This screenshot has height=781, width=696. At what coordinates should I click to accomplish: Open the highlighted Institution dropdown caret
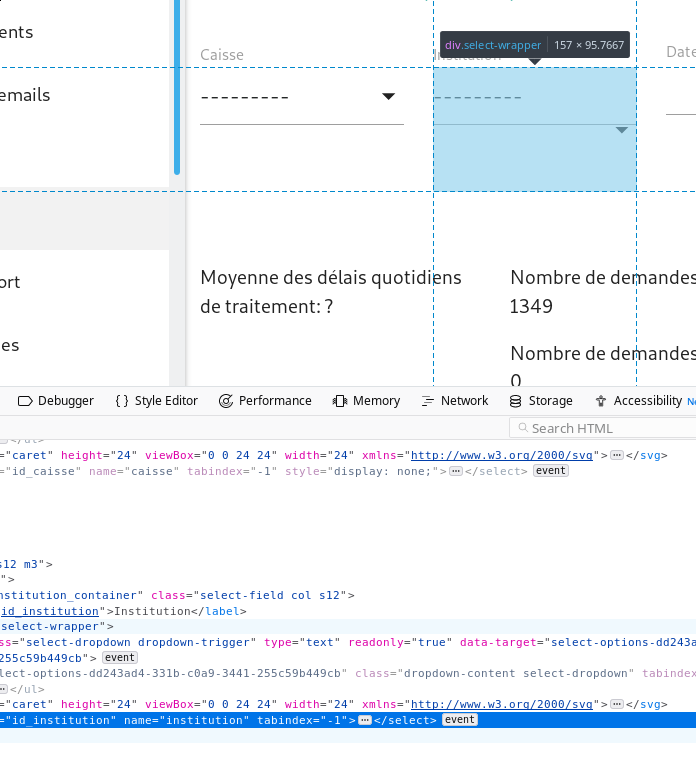pos(621,130)
